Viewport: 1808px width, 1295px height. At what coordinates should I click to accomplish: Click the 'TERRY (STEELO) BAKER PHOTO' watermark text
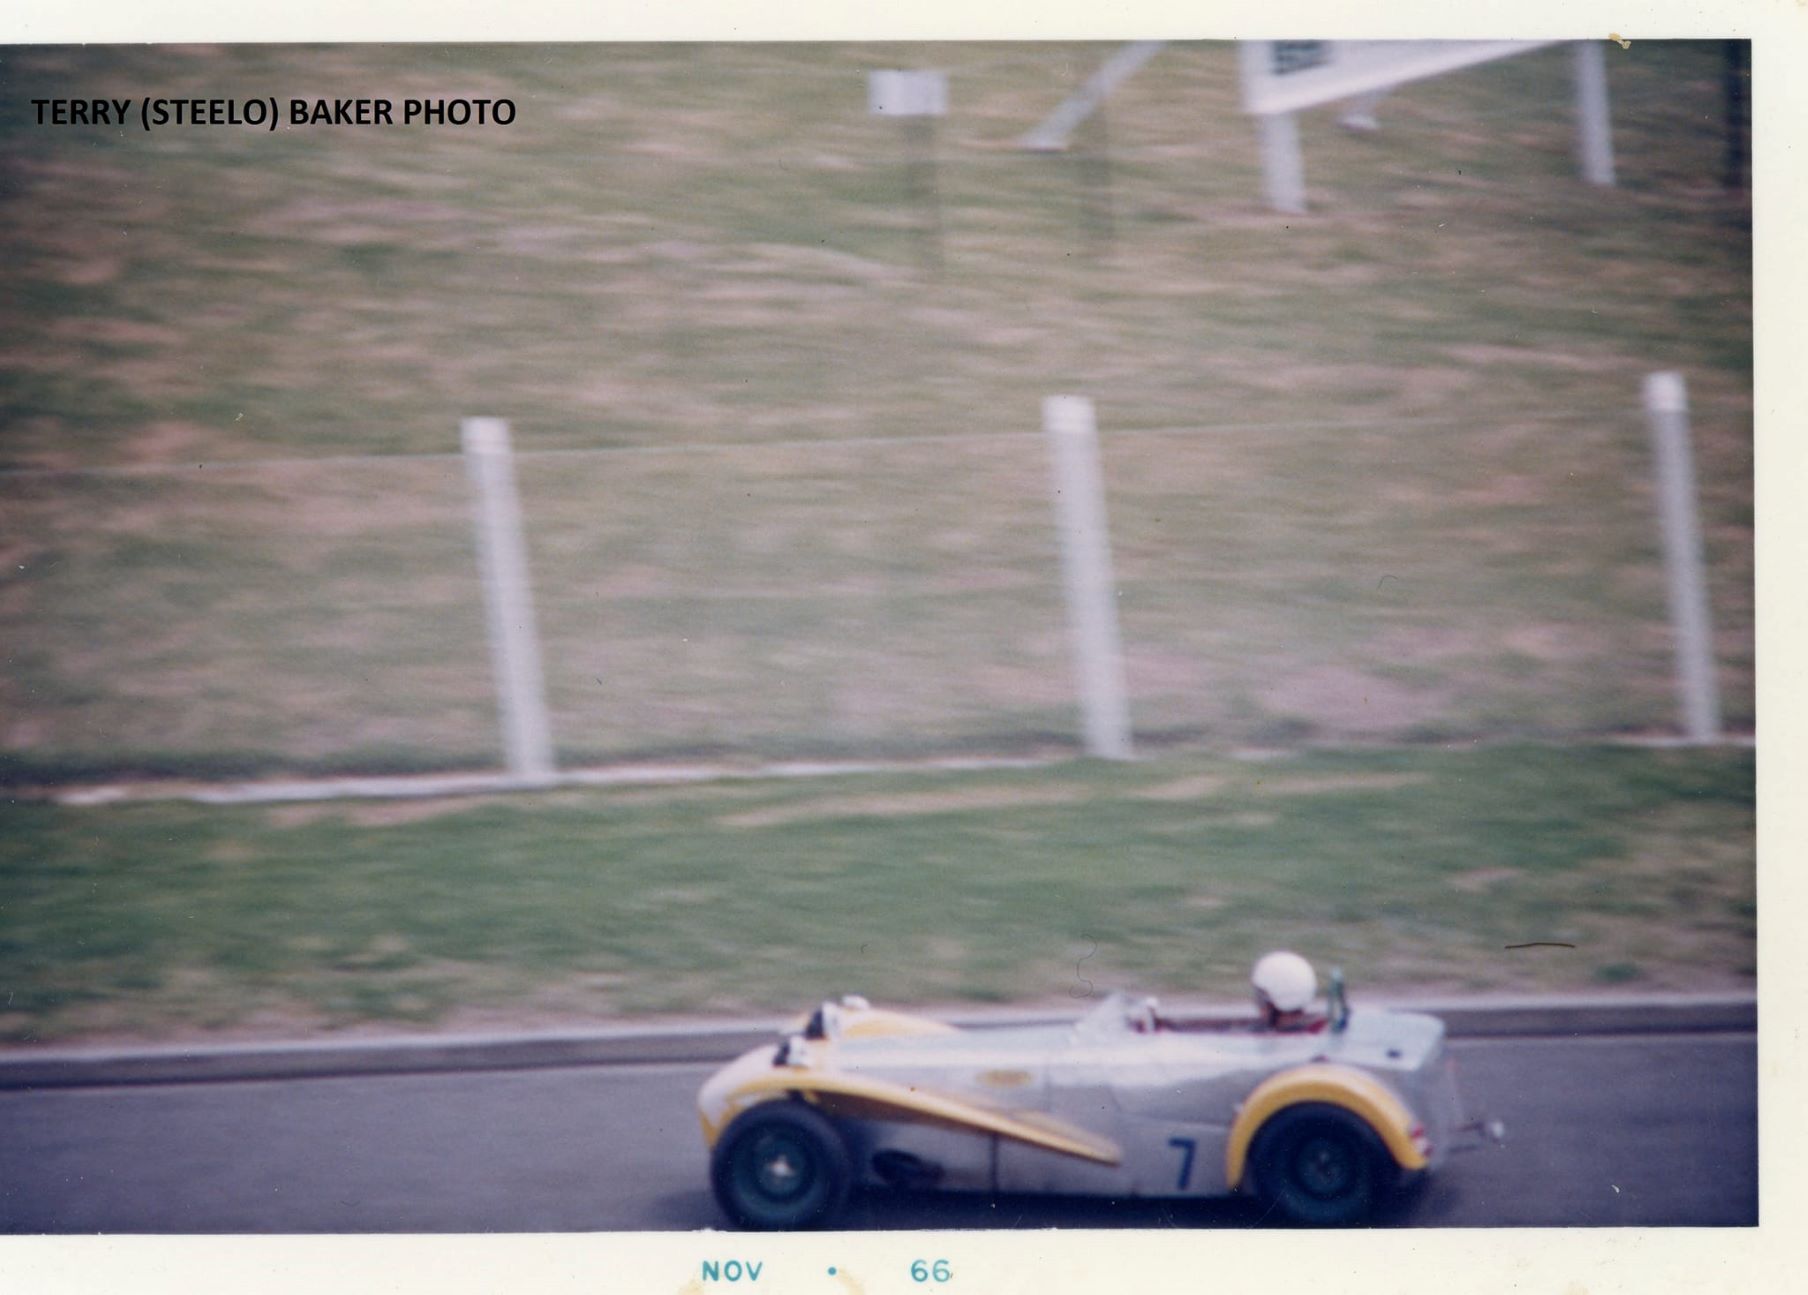click(x=273, y=112)
